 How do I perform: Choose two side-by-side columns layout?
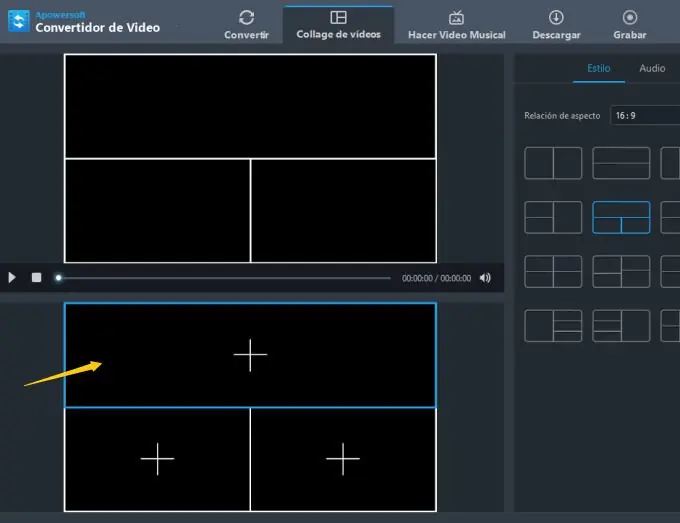(x=553, y=163)
